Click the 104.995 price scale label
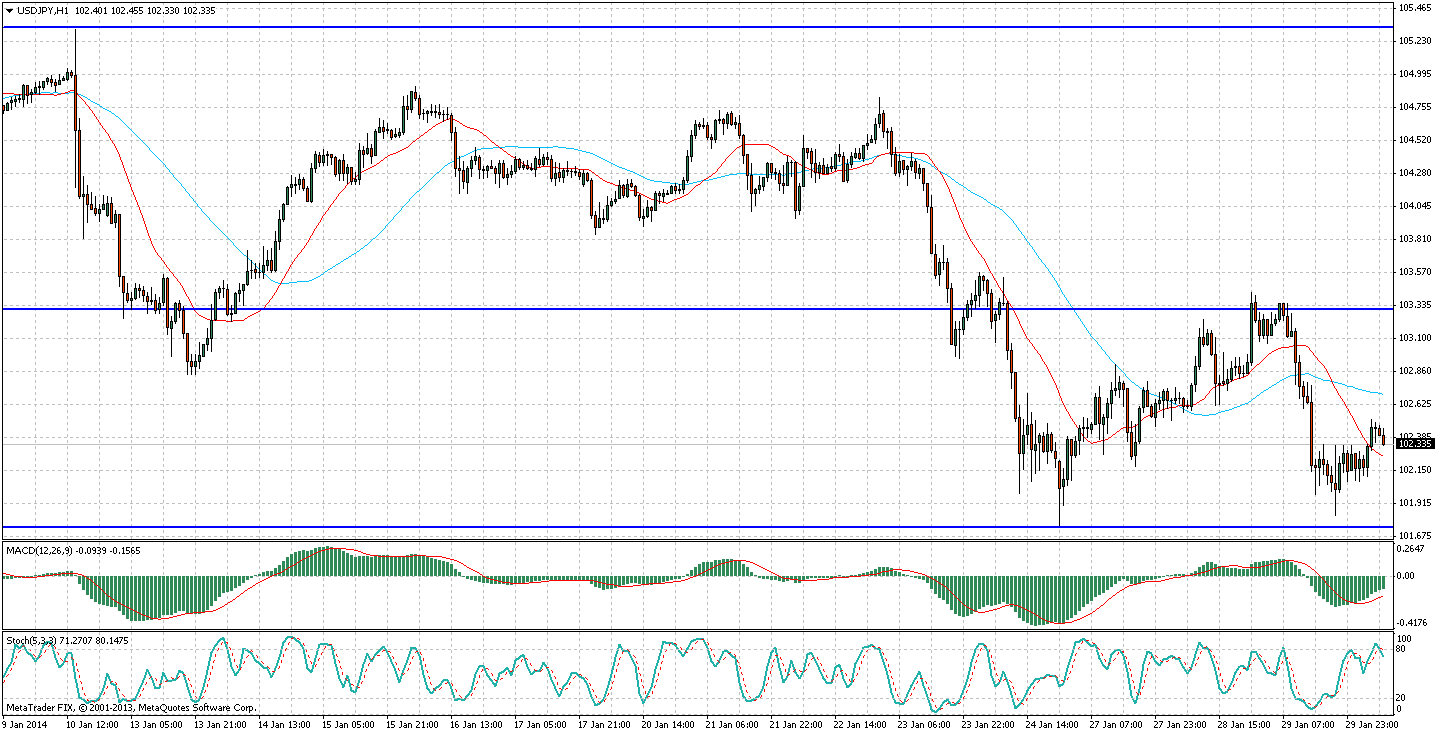Screen dimensions: 1436x733 click(x=1415, y=74)
